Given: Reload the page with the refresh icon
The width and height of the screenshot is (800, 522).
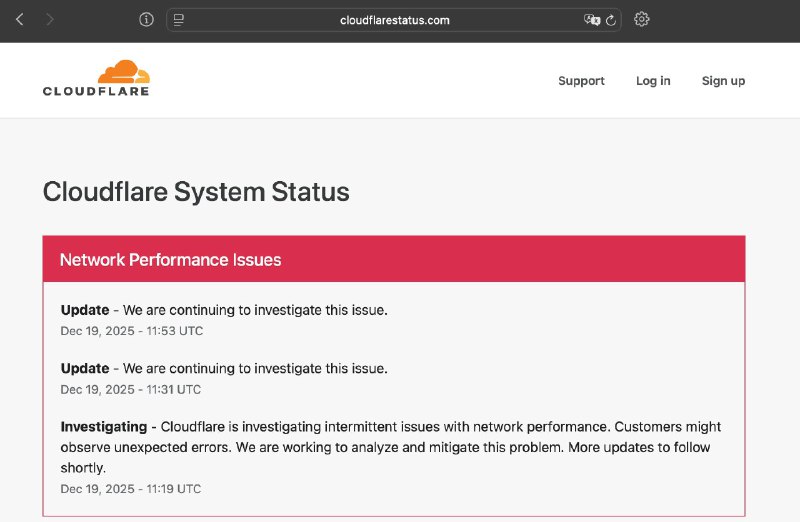Looking at the screenshot, I should tap(611, 20).
